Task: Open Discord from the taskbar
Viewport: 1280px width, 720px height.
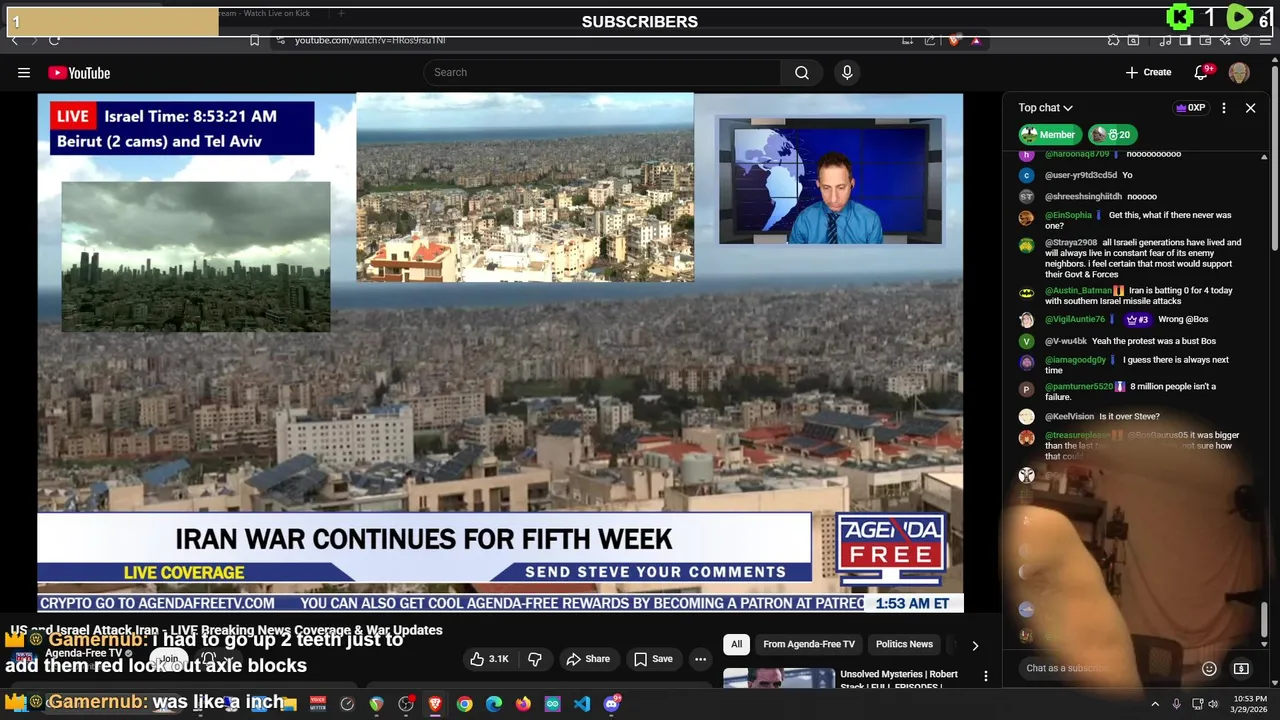Action: click(611, 704)
